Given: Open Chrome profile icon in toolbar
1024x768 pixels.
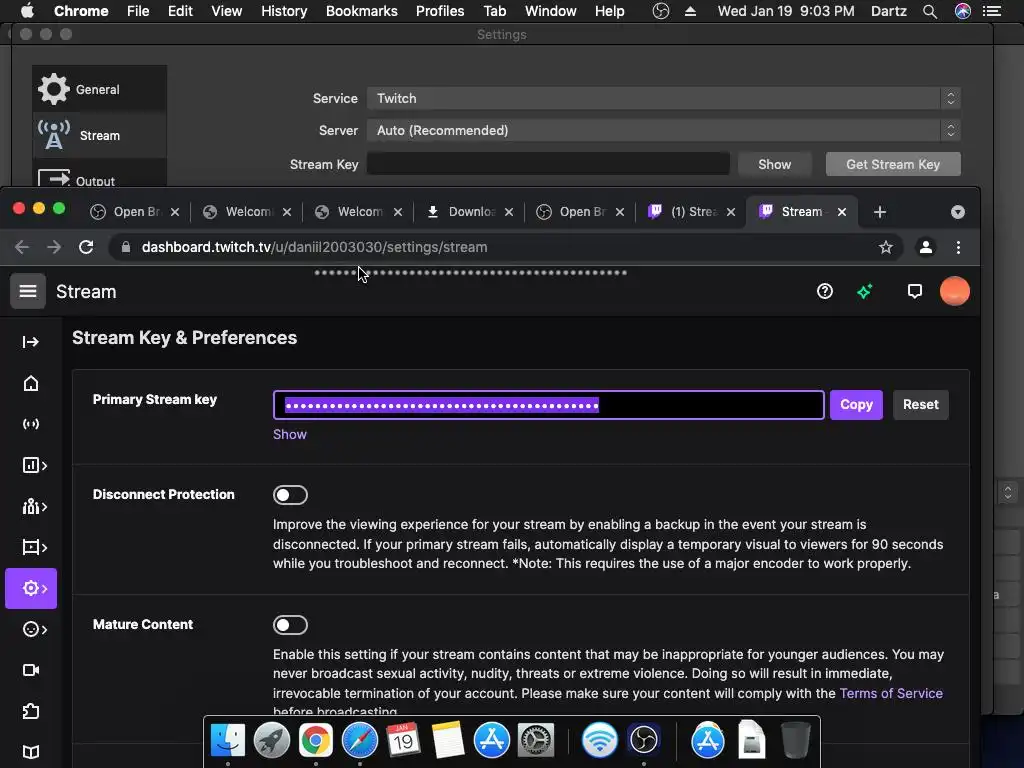Looking at the screenshot, I should pos(925,247).
